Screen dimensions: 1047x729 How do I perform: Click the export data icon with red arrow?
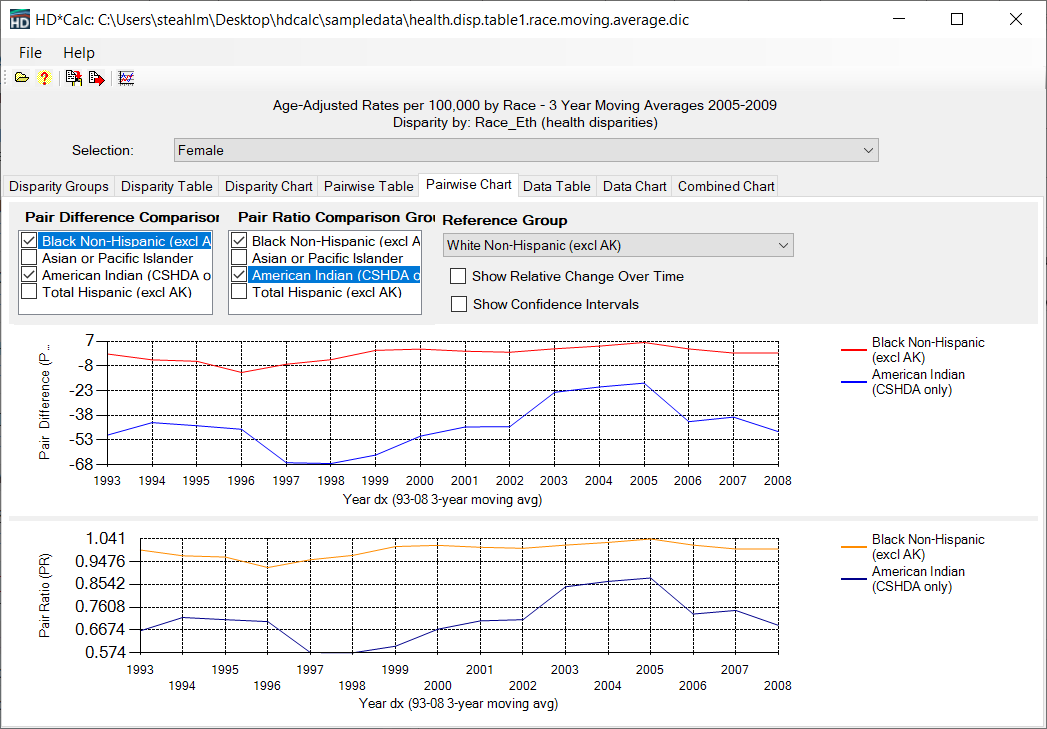(96, 78)
